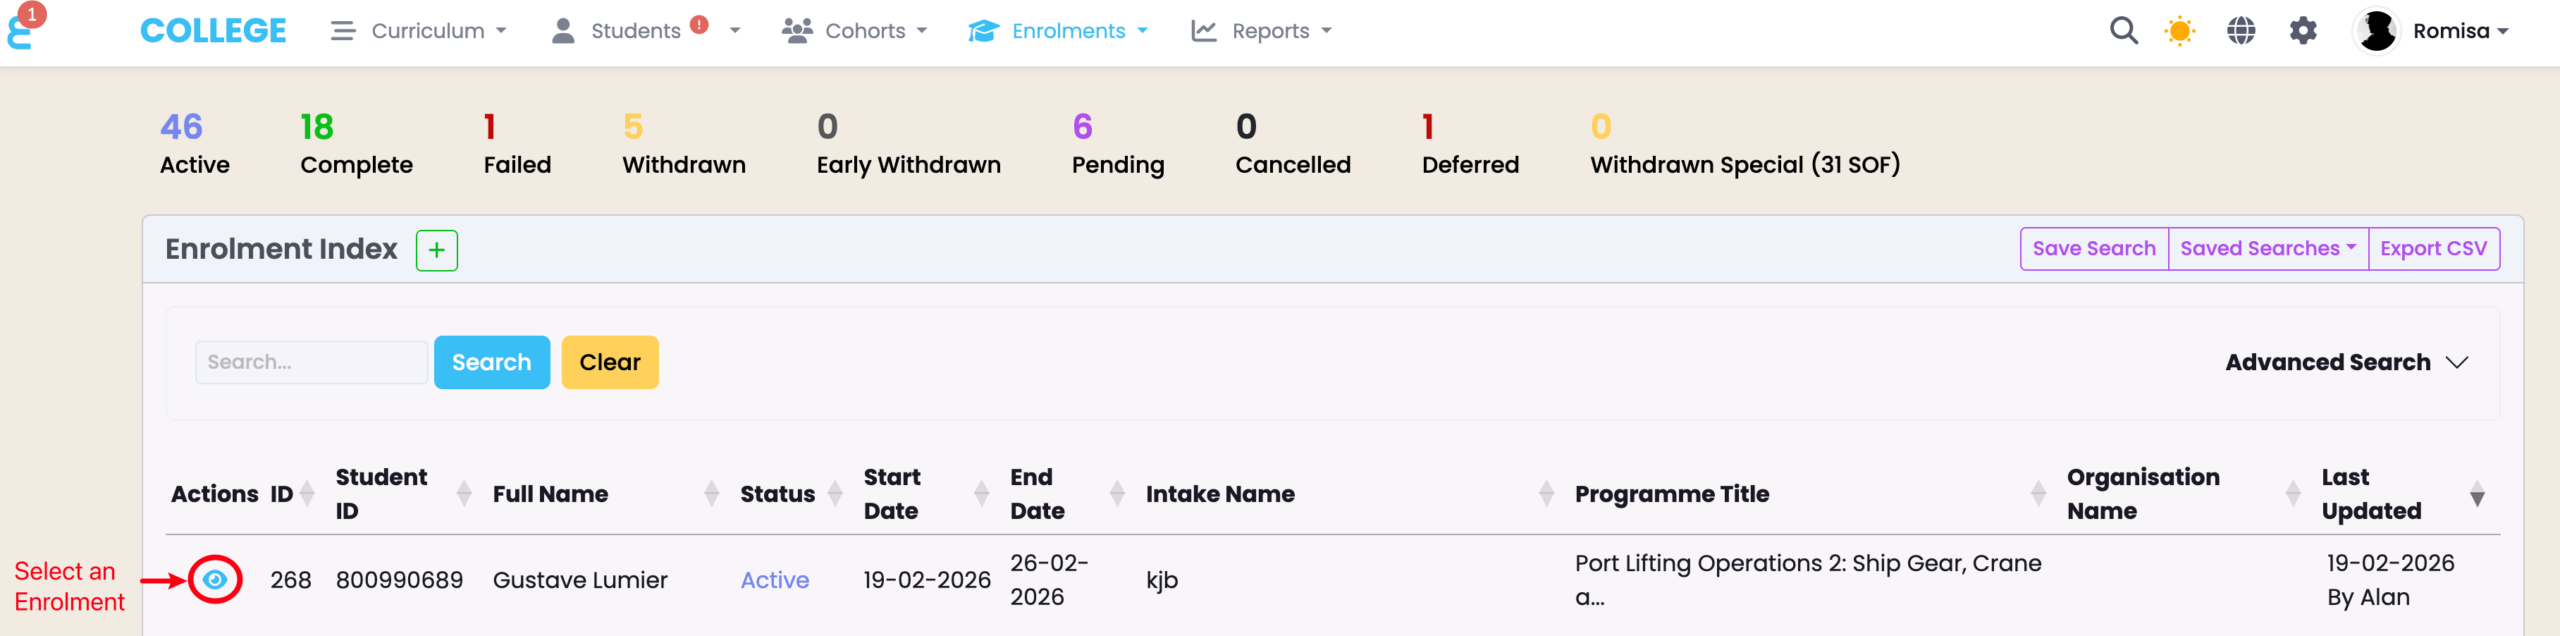2560x636 pixels.
Task: Open the globe language icon
Action: tap(2241, 31)
